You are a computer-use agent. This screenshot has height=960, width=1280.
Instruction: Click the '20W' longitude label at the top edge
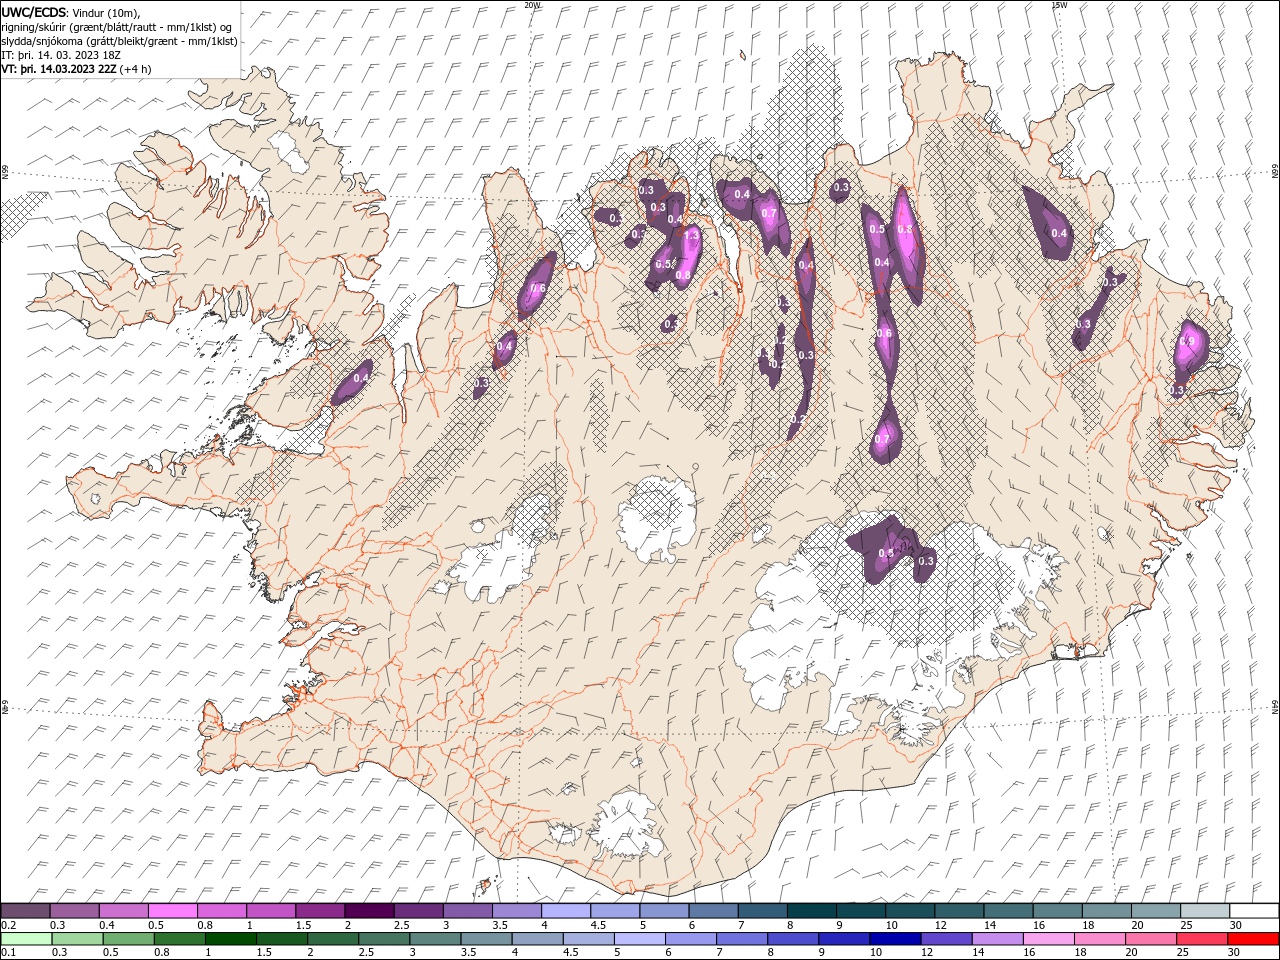point(532,4)
